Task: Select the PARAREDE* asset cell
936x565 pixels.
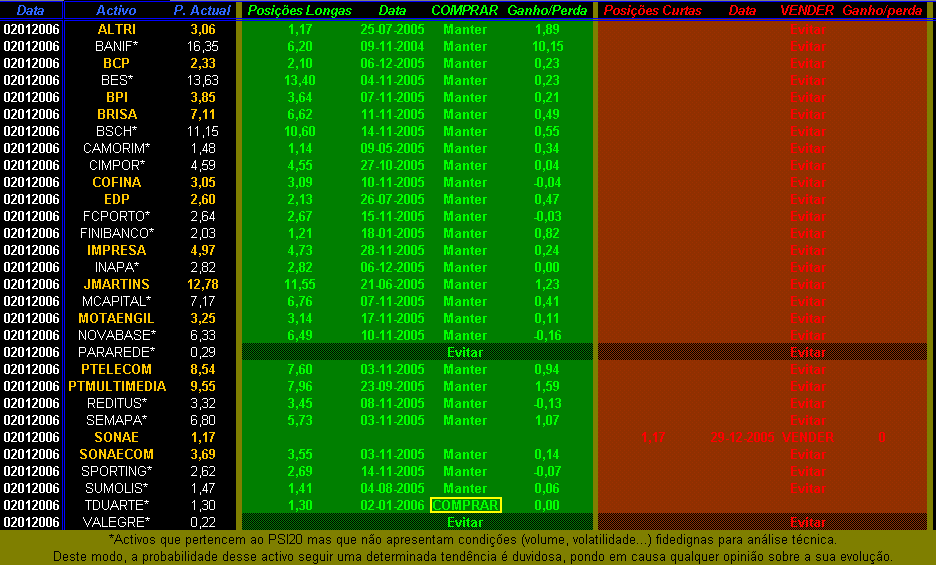Action: [116, 353]
